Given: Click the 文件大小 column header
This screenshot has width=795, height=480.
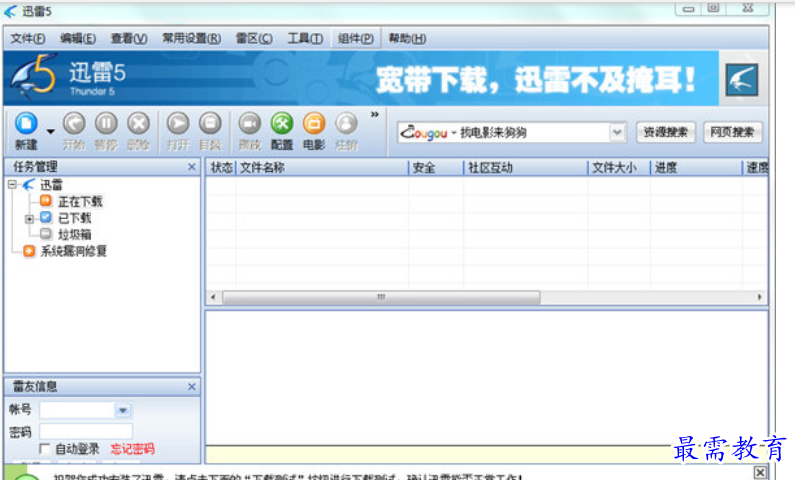Looking at the screenshot, I should click(x=619, y=168).
